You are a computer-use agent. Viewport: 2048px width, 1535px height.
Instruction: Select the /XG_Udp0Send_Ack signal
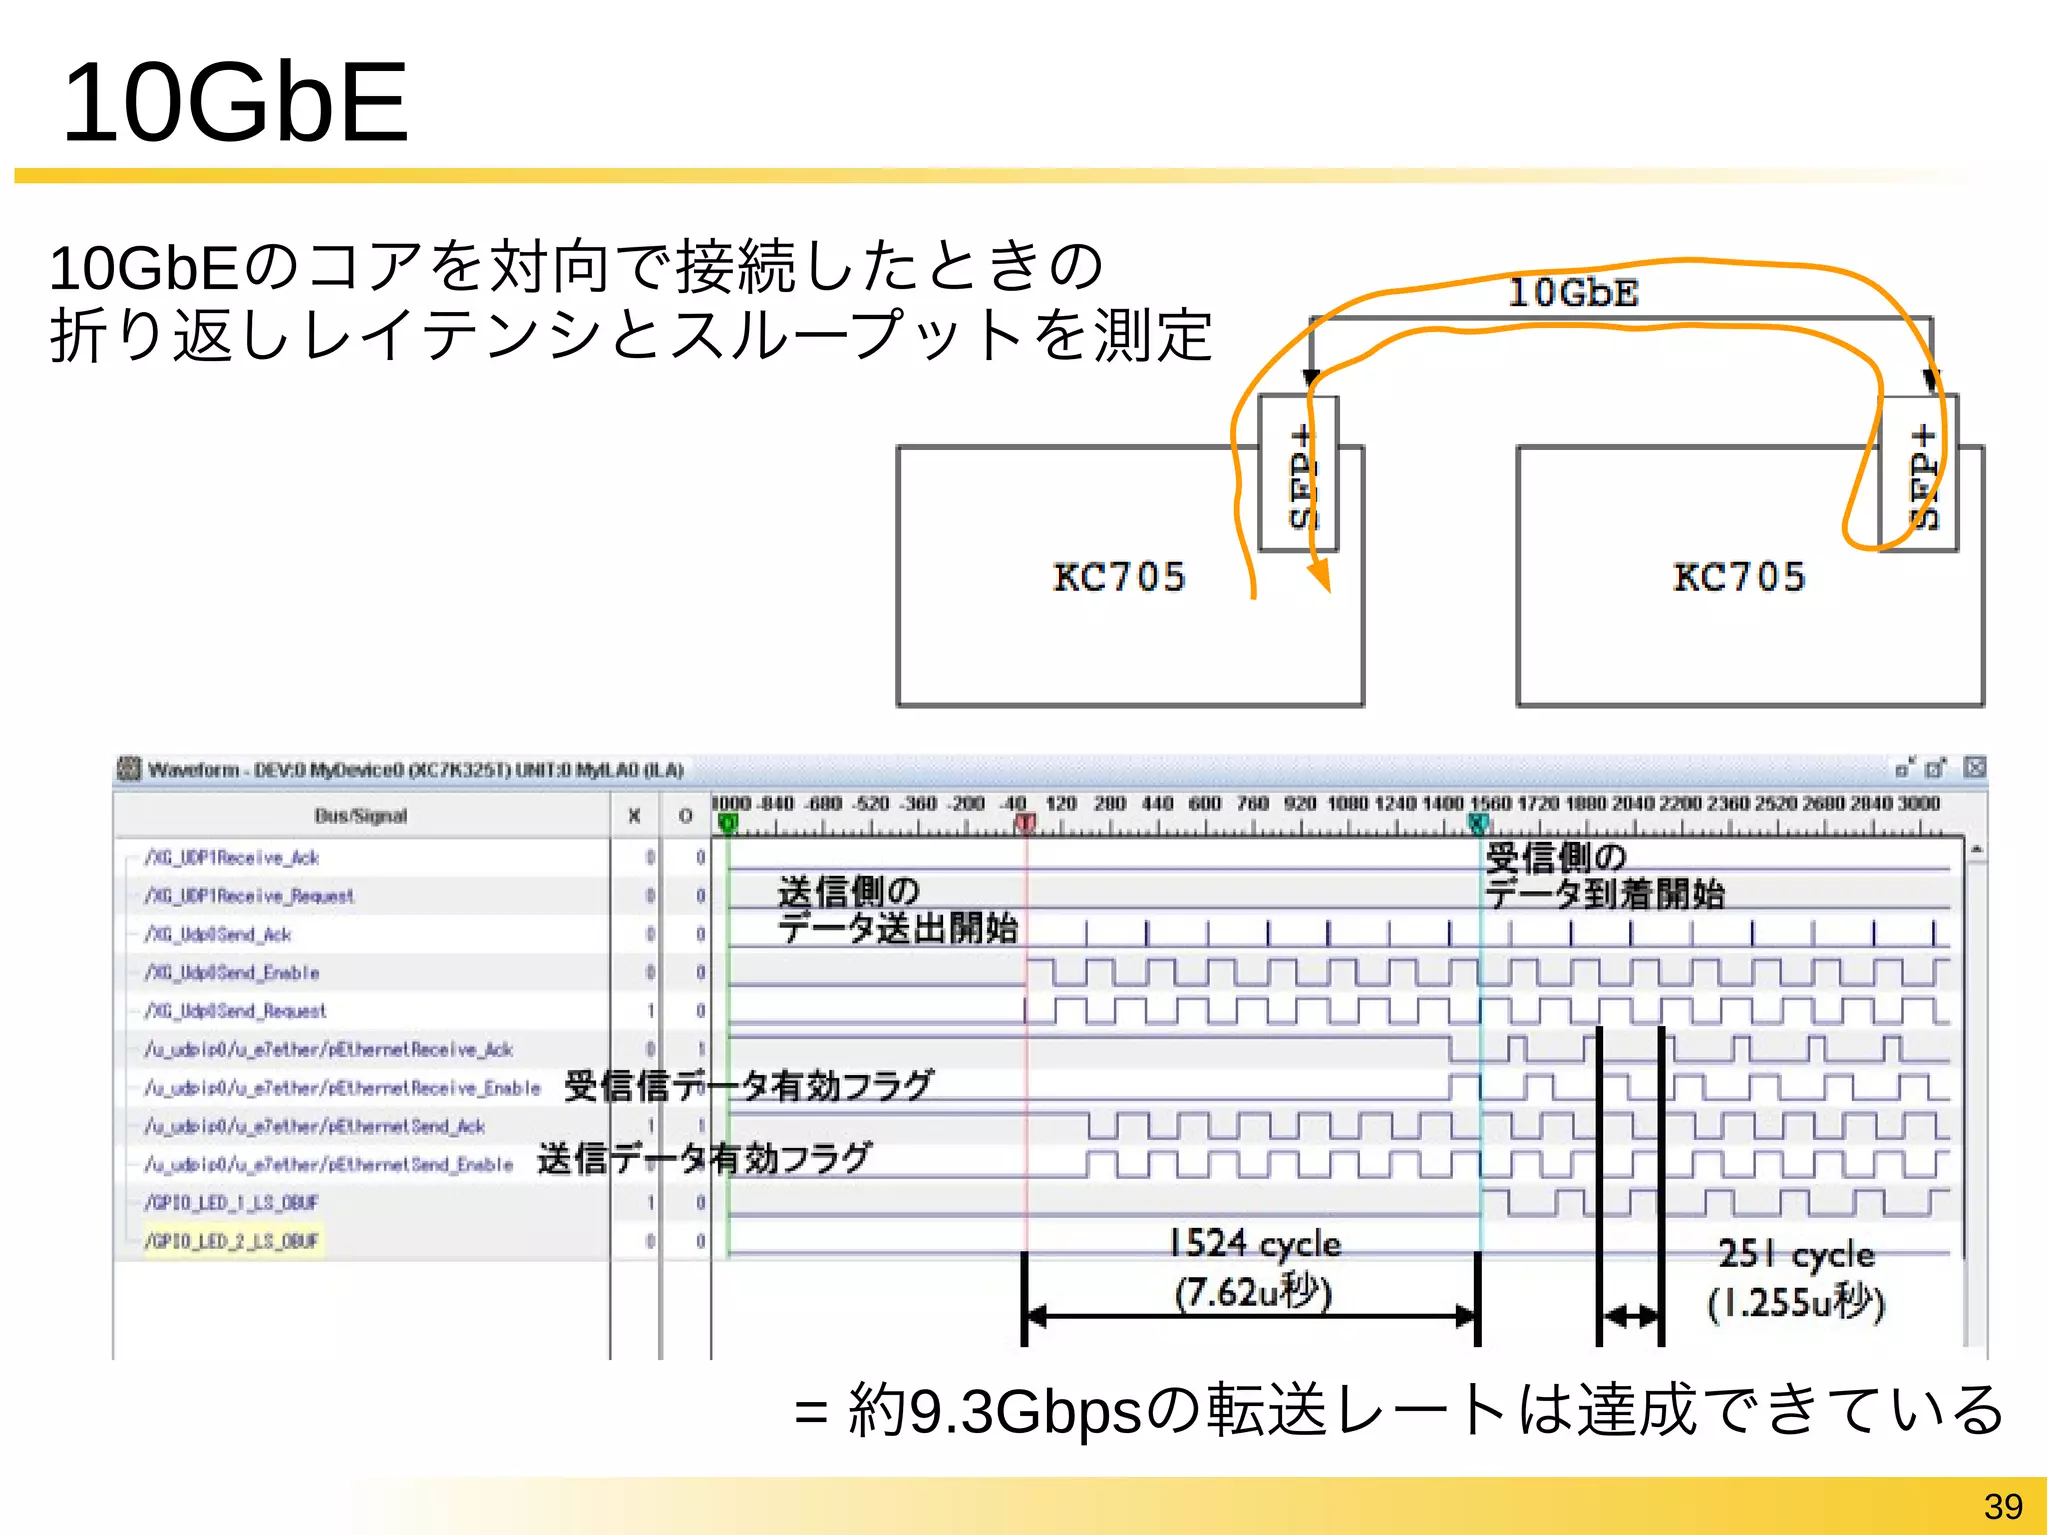pyautogui.click(x=217, y=934)
